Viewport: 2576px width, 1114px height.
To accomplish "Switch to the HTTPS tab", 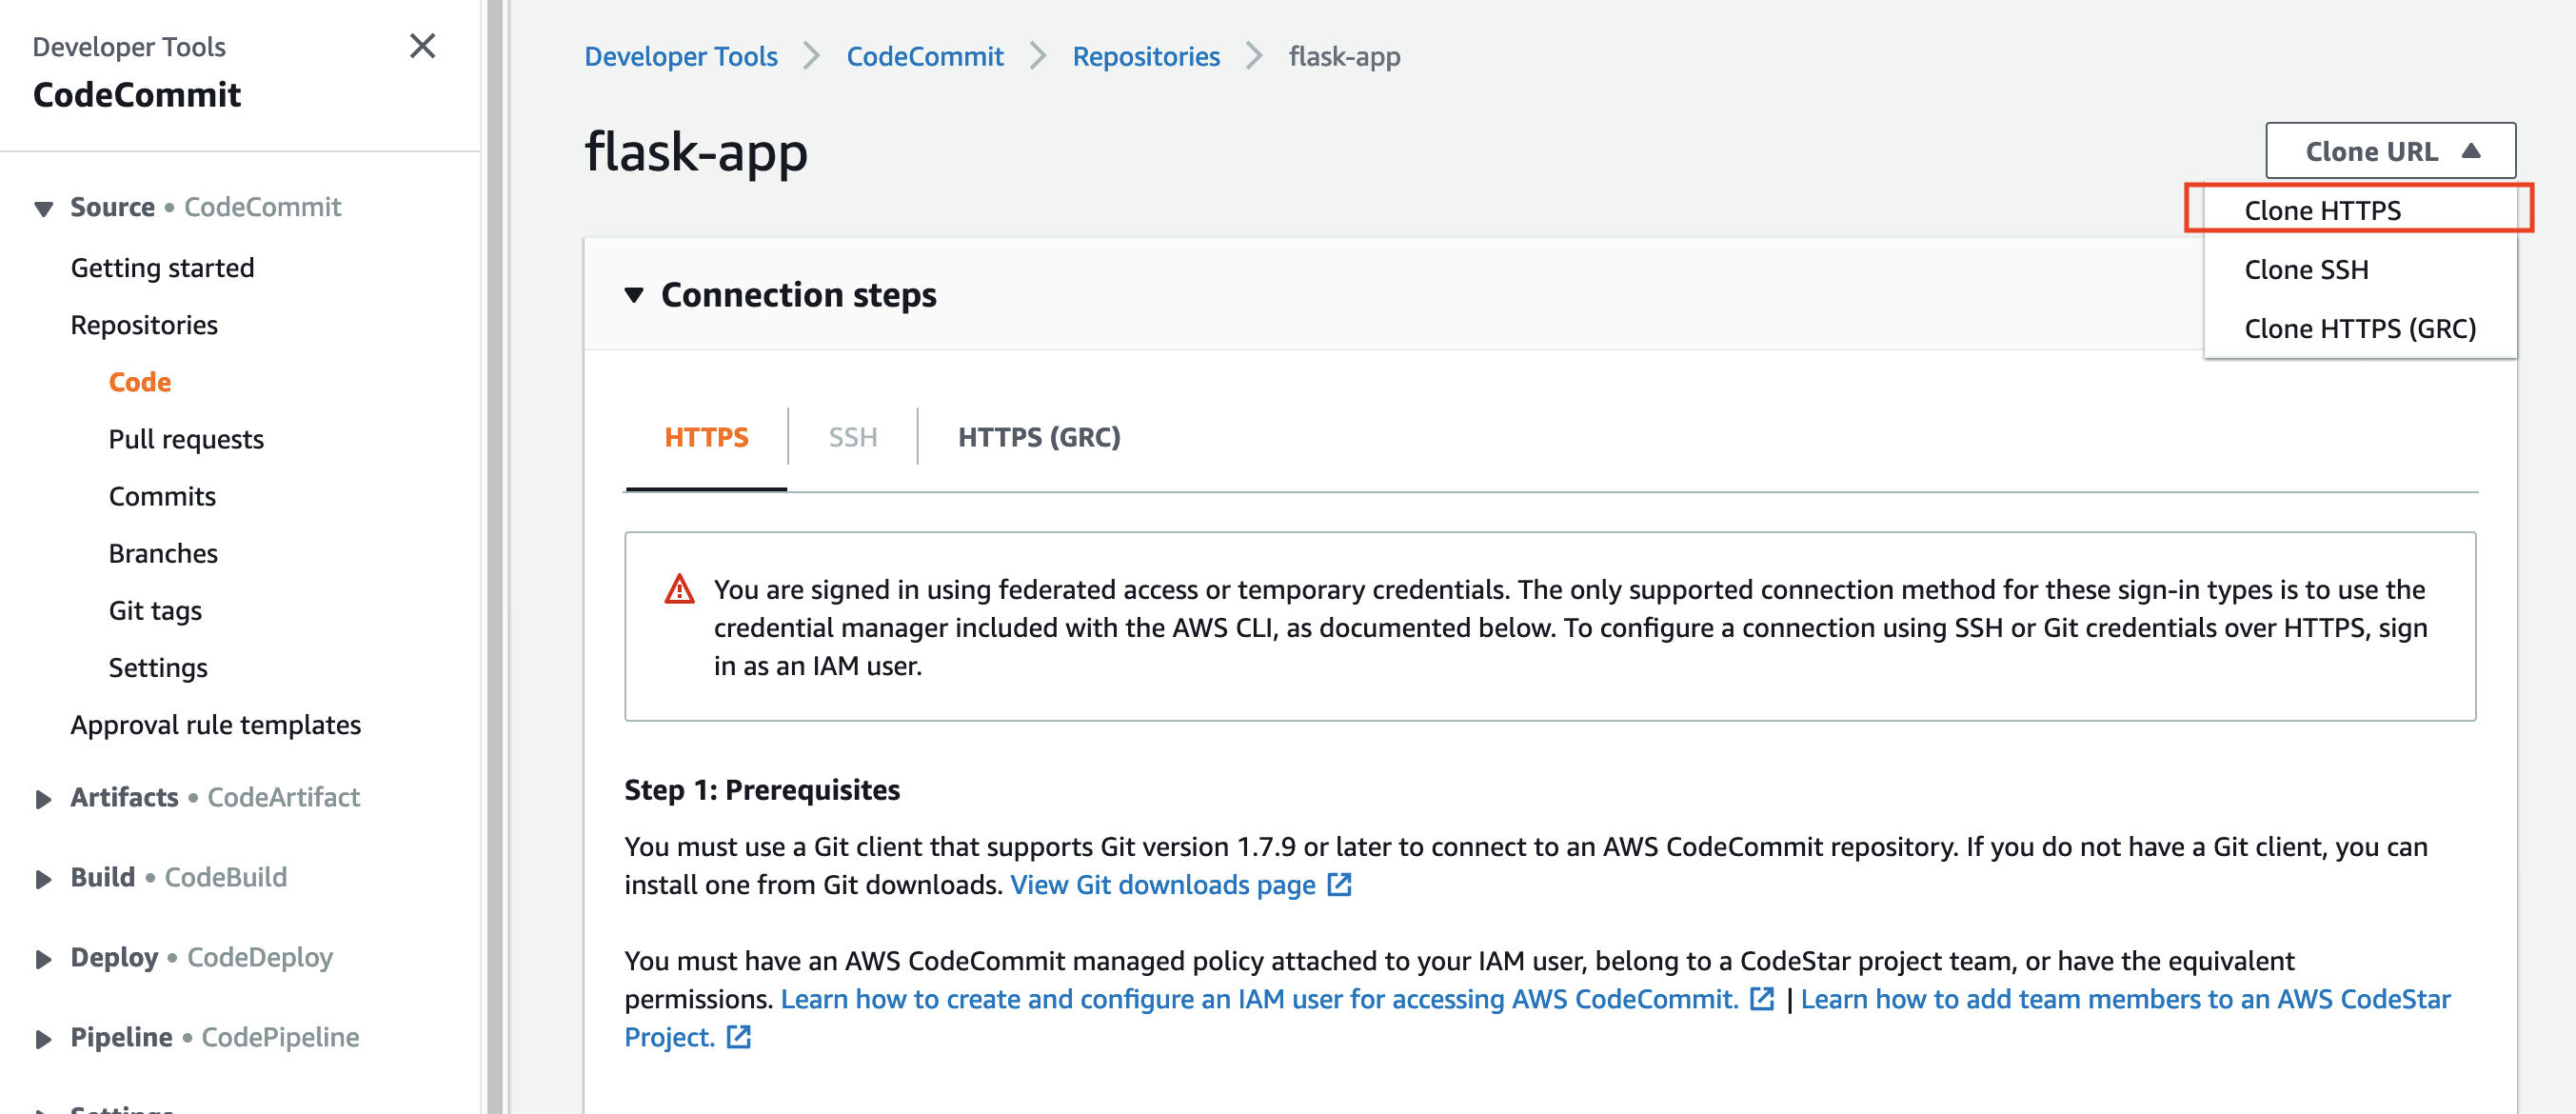I will 706,437.
